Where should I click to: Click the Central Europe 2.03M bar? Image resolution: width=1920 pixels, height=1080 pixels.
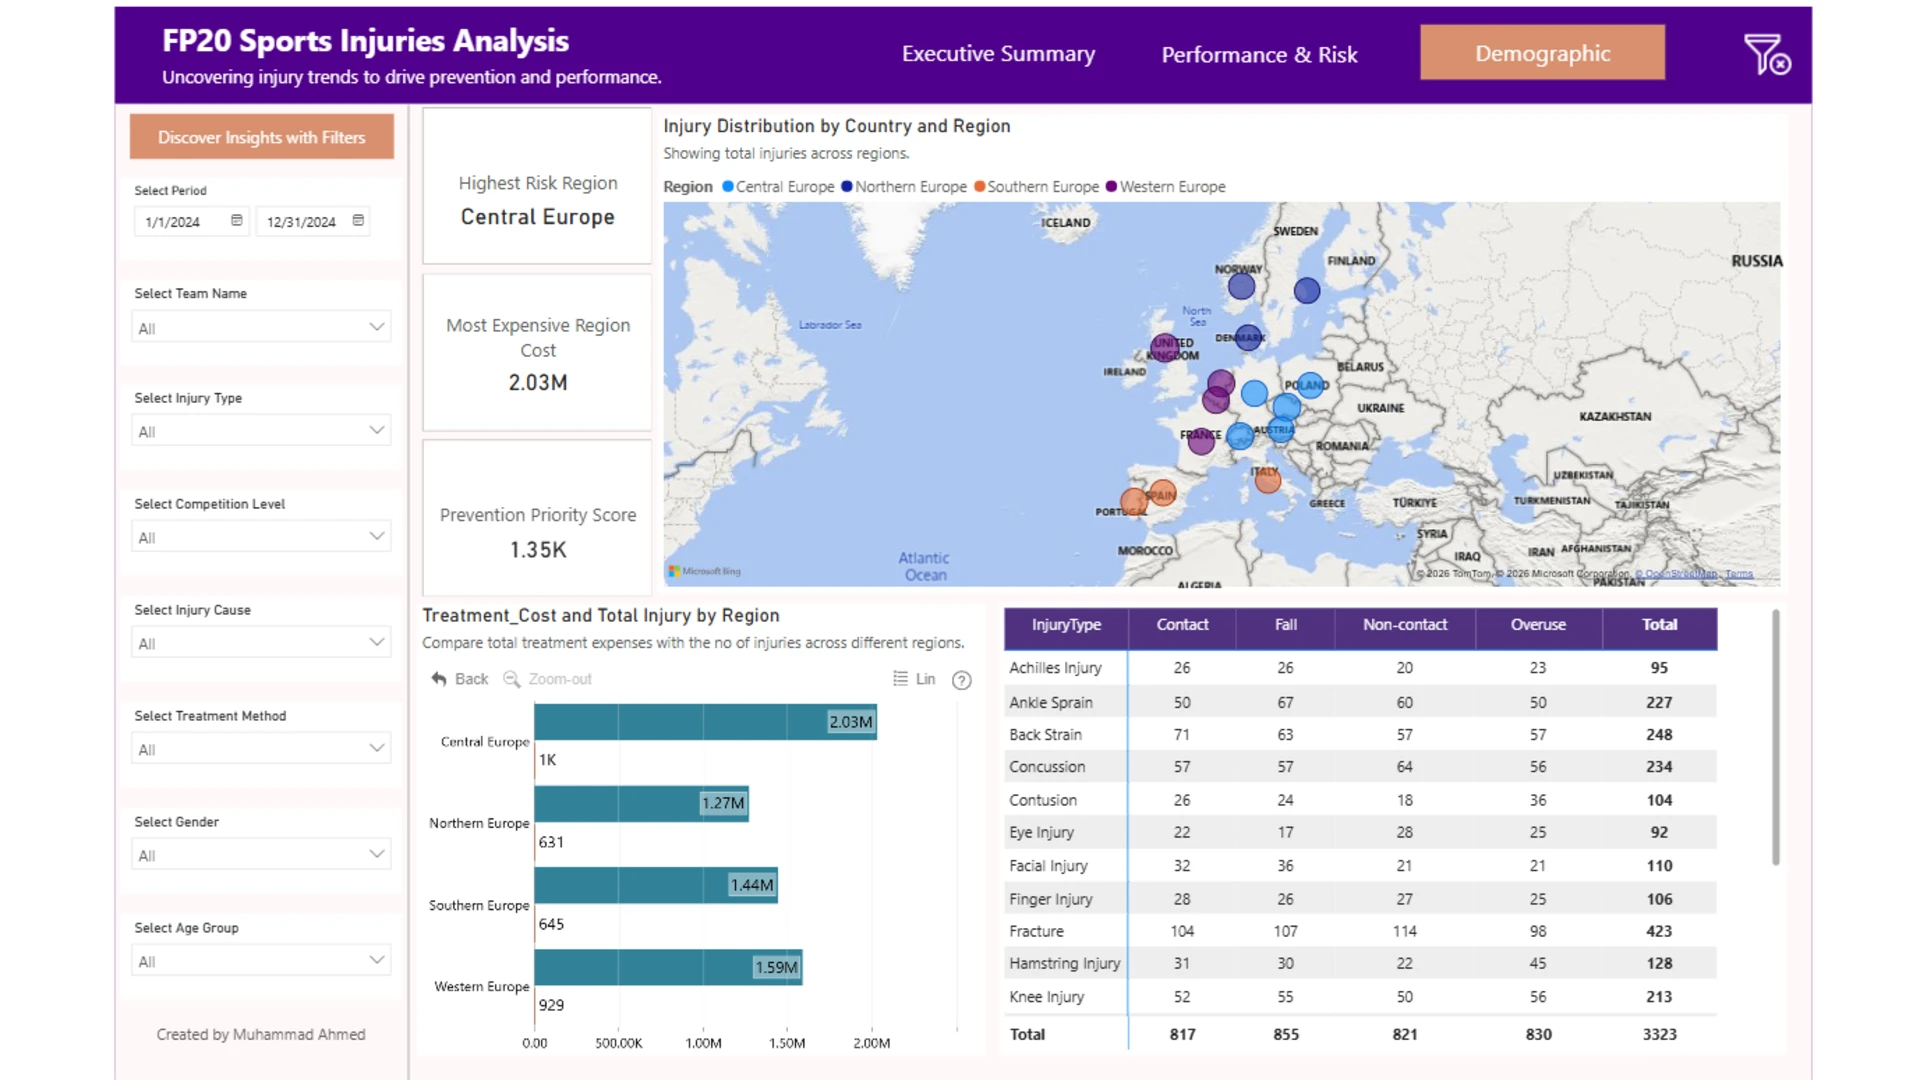point(705,722)
